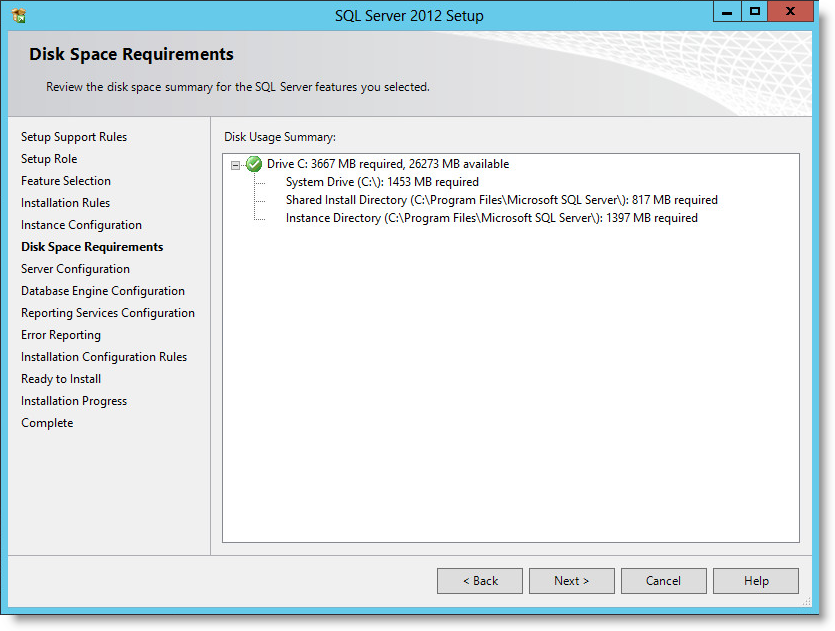The height and width of the screenshot is (631, 835).
Task: Click the Disk Usage Summary label
Action: [x=280, y=137]
